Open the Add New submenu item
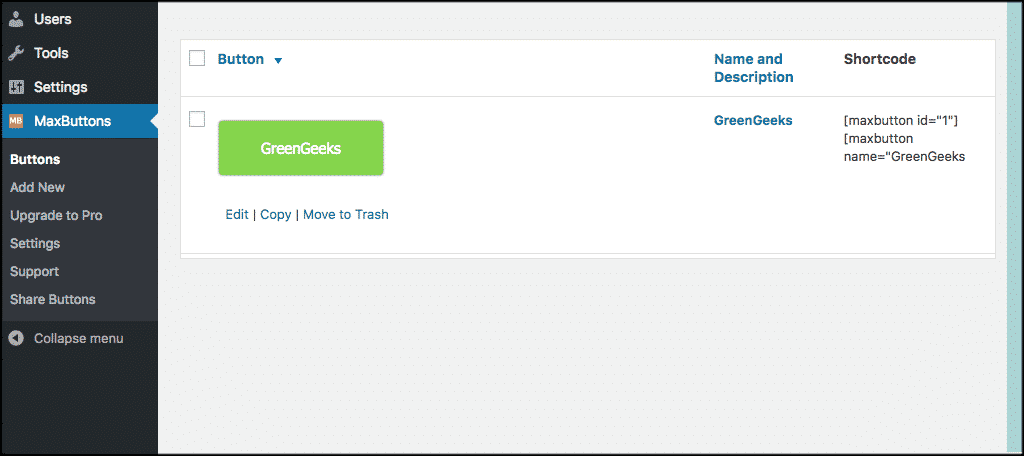Viewport: 1024px width, 456px height. tap(37, 187)
